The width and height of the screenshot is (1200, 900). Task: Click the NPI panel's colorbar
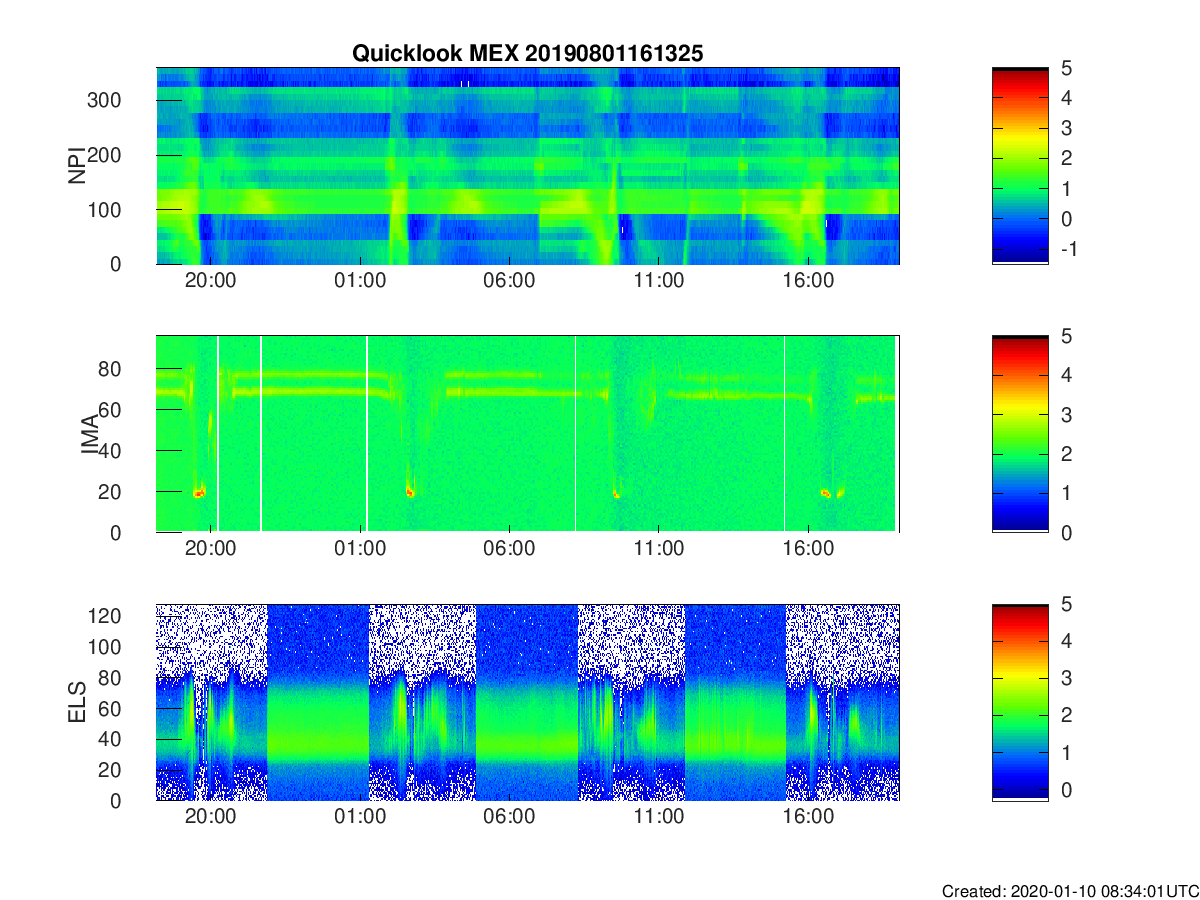point(1020,166)
